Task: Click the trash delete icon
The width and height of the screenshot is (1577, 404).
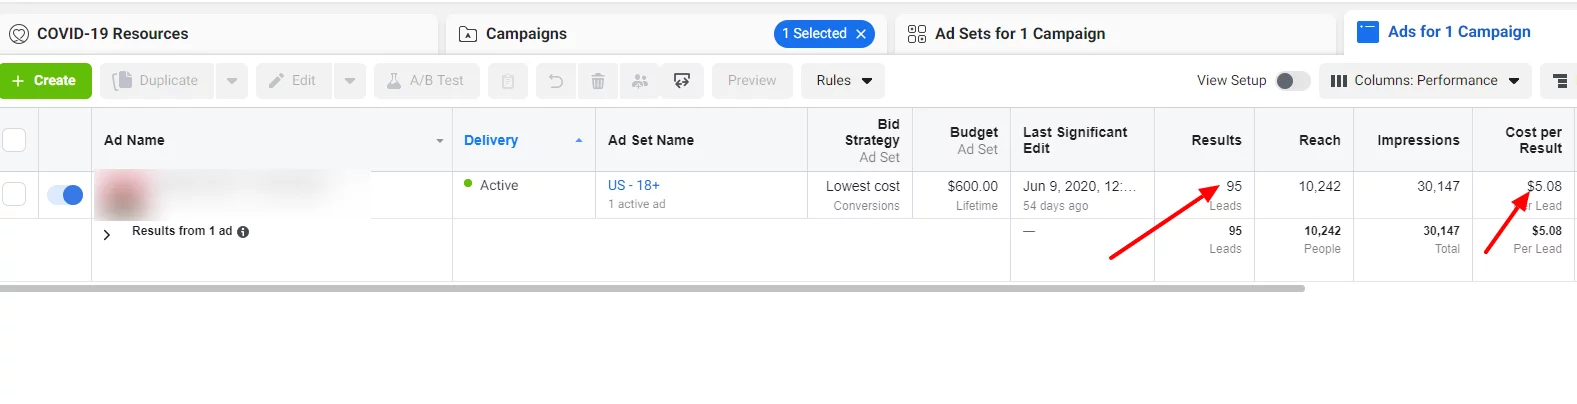Action: click(x=598, y=81)
